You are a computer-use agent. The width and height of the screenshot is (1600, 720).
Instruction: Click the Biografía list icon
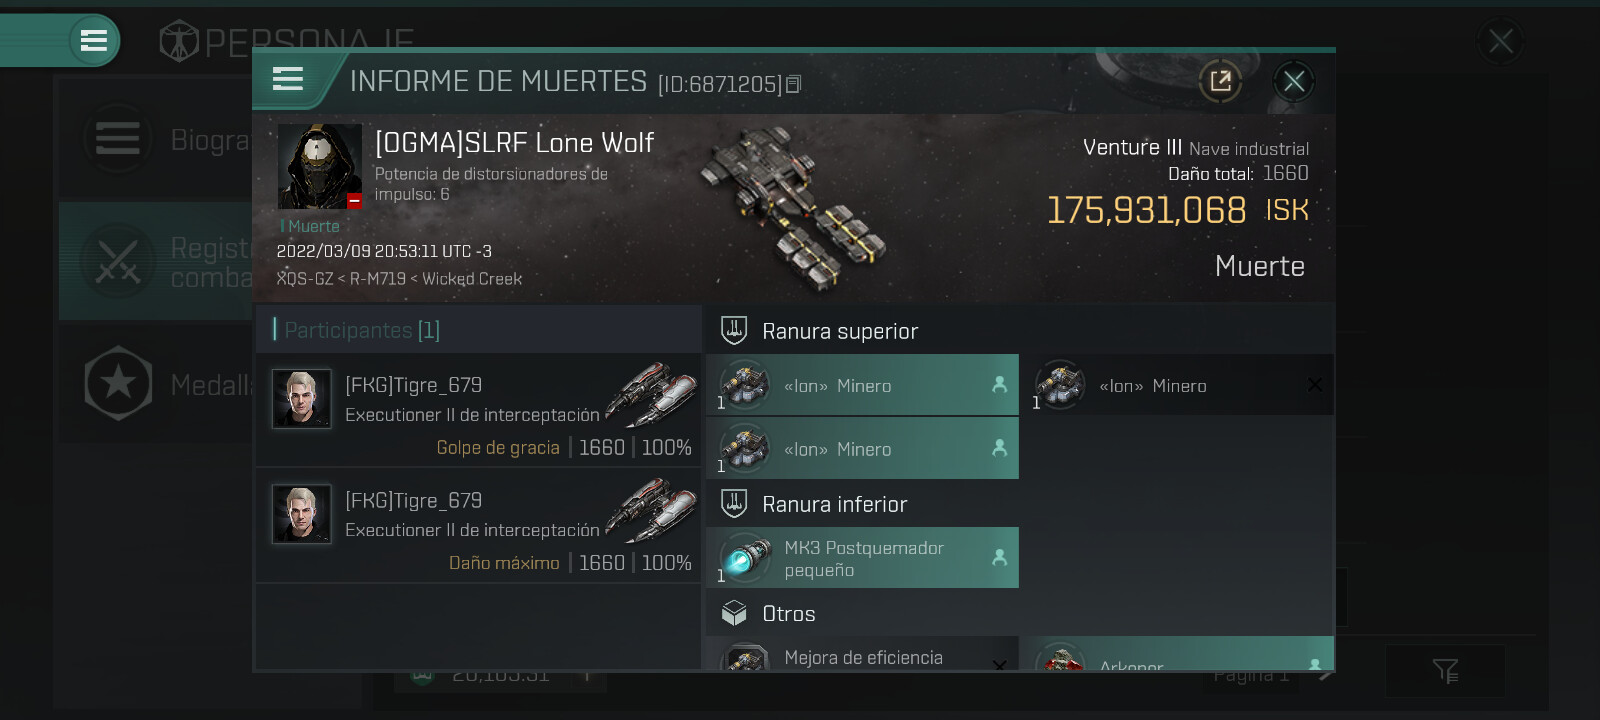pyautogui.click(x=118, y=139)
